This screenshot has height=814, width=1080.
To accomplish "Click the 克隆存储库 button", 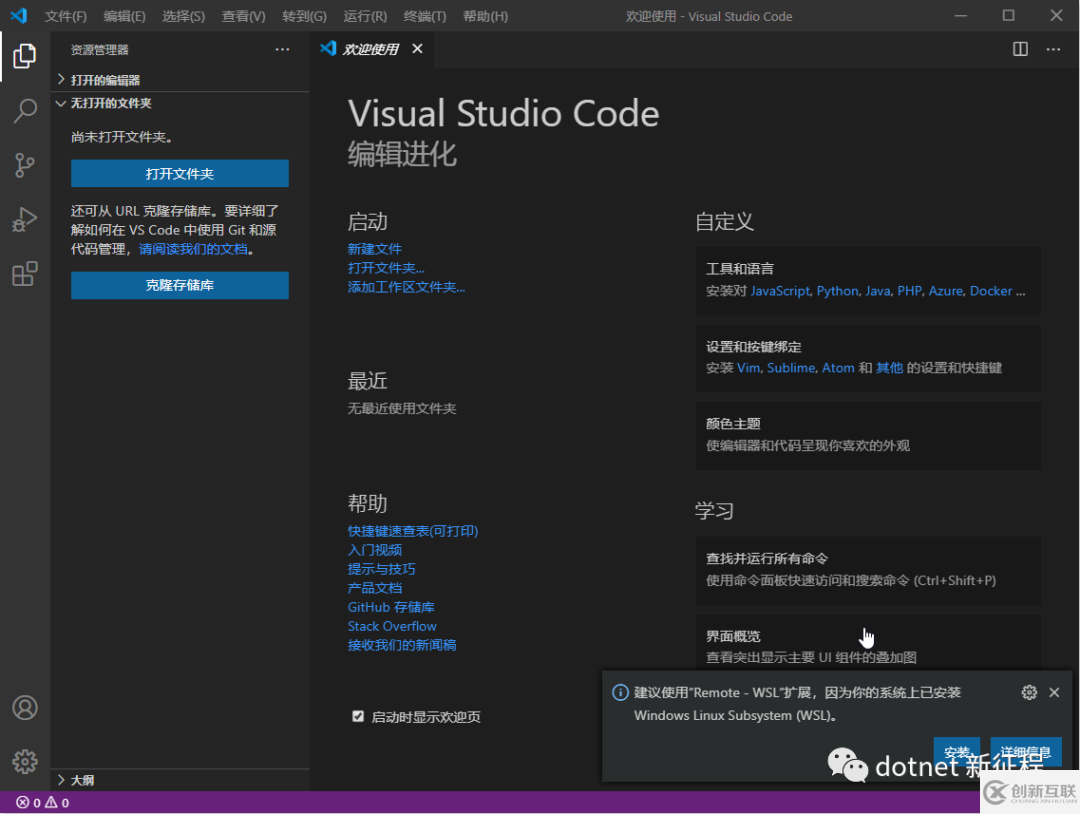I will point(180,285).
